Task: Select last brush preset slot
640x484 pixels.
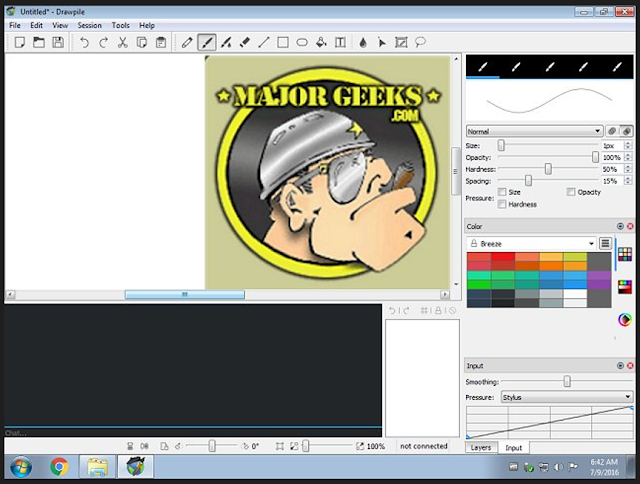Action: point(617,66)
